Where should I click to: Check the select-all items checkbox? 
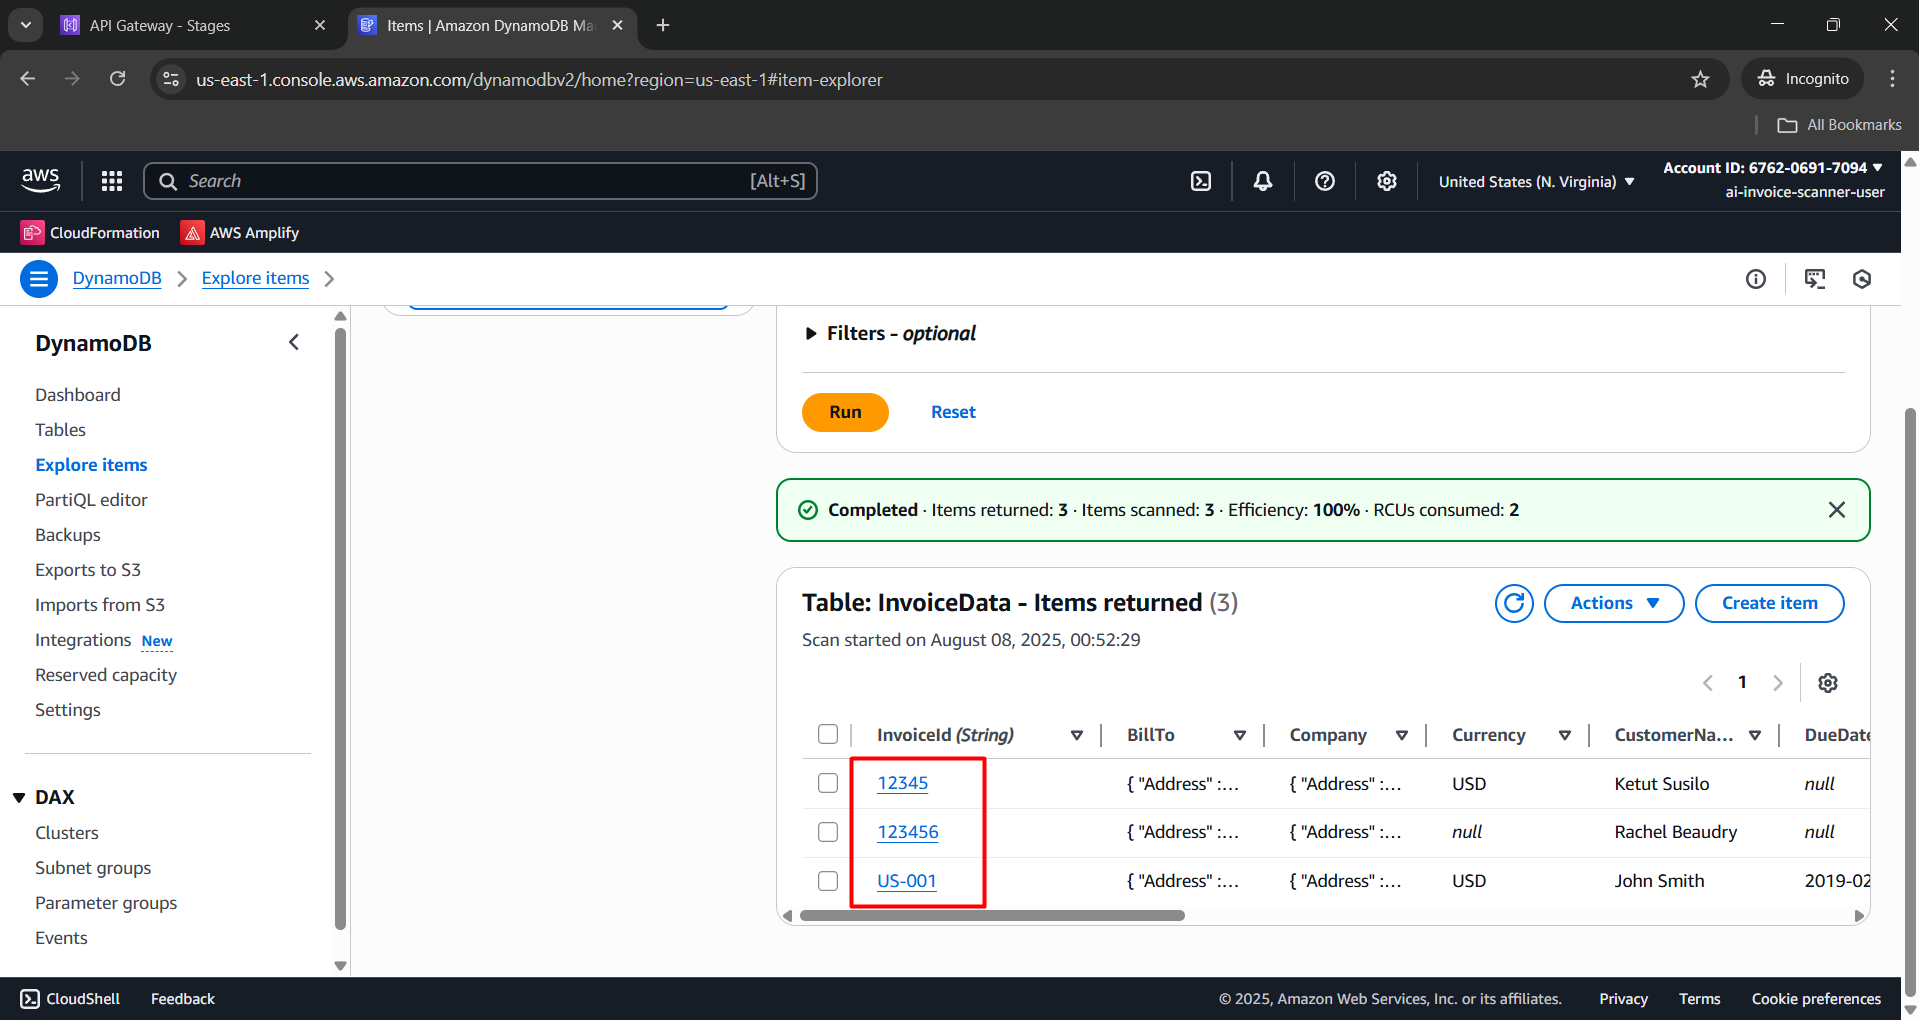point(827,734)
